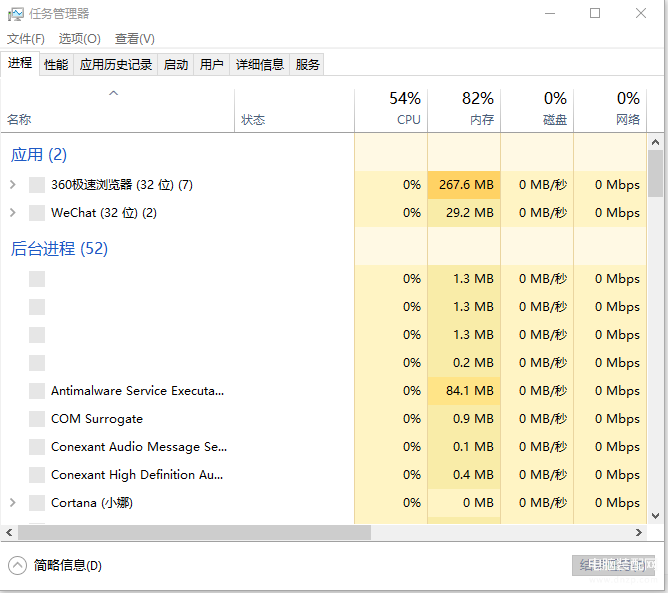Viewport: 668px width, 593px height.
Task: Click the Conexant High Definition Audio icon
Action: 37,475
